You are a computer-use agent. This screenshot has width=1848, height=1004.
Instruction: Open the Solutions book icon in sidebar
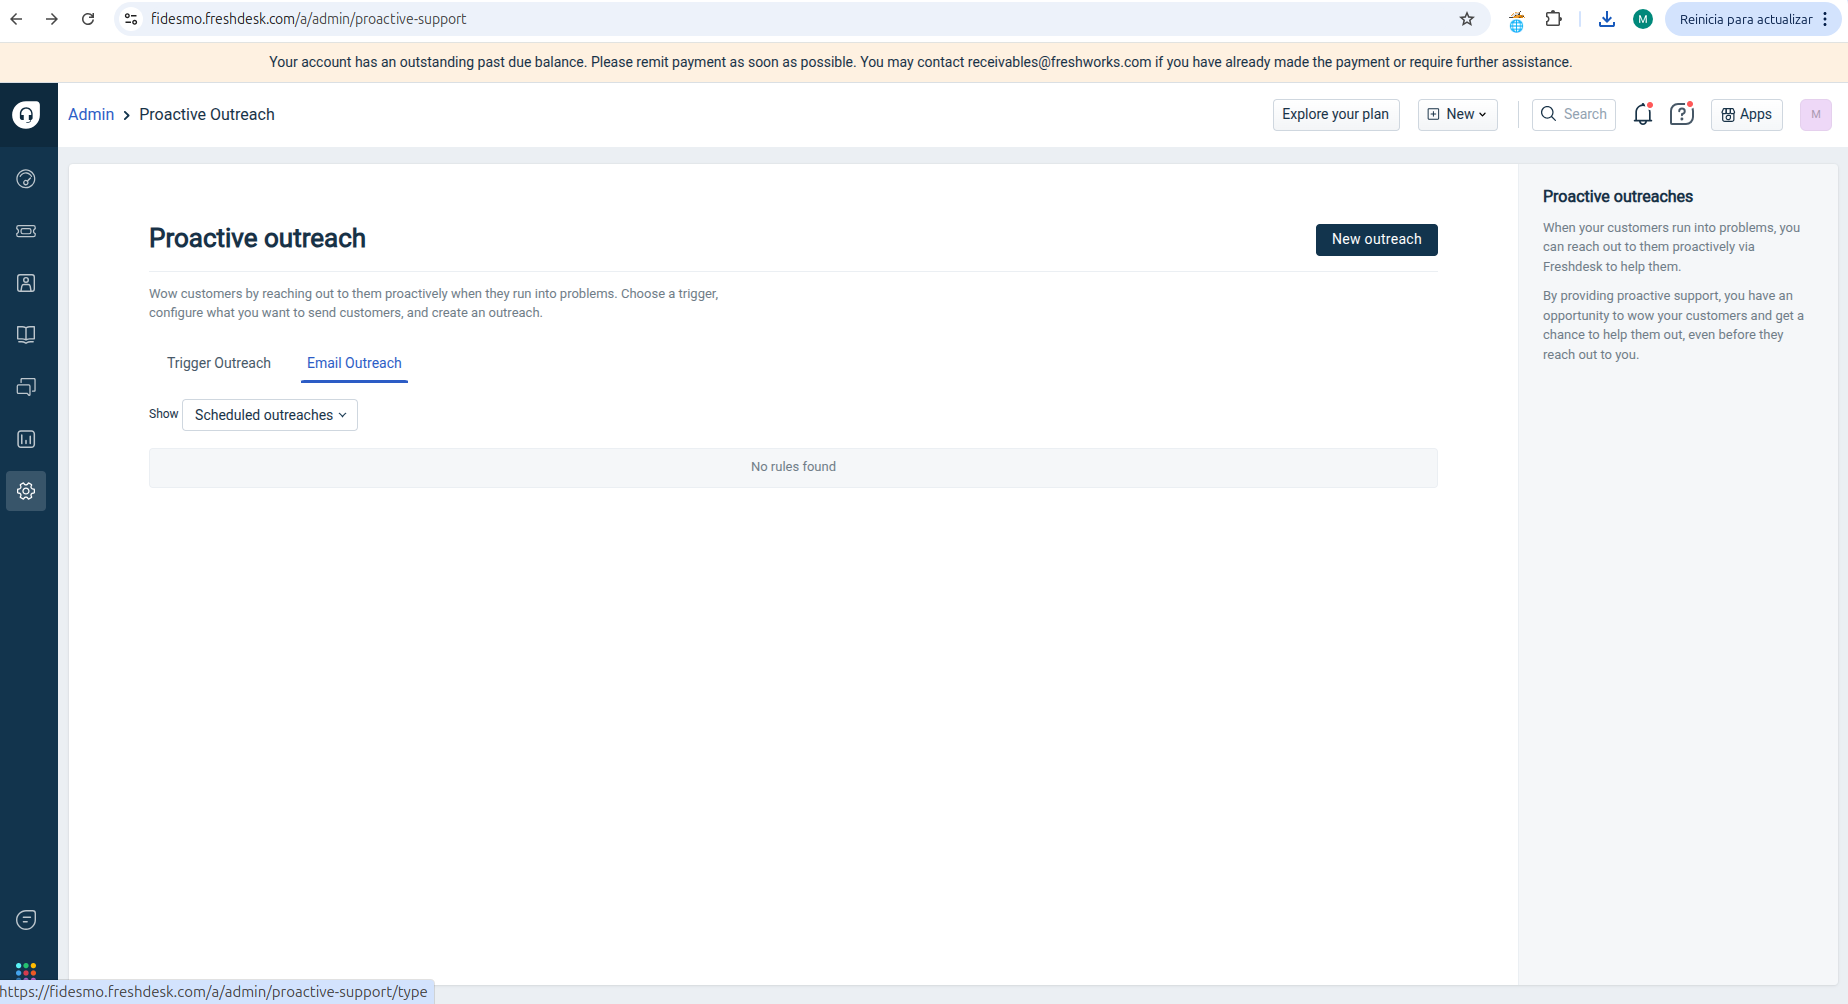pyautogui.click(x=26, y=335)
